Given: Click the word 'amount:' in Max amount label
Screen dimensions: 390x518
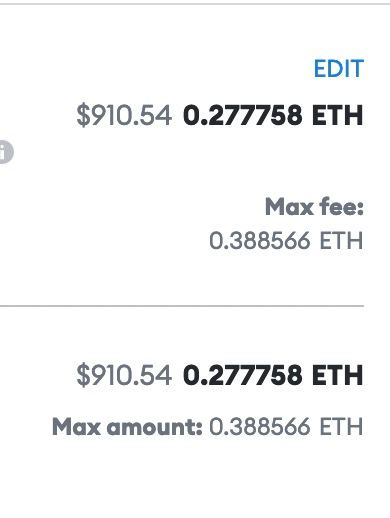Looking at the screenshot, I should [x=155, y=427].
